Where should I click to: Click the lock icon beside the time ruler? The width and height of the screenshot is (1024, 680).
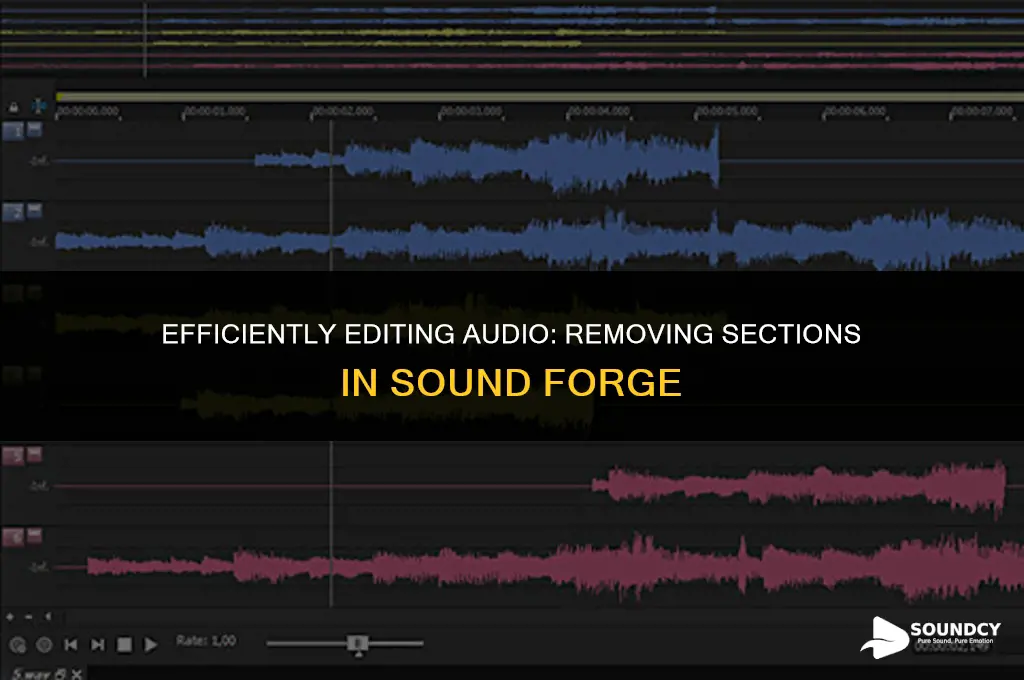click(13, 107)
